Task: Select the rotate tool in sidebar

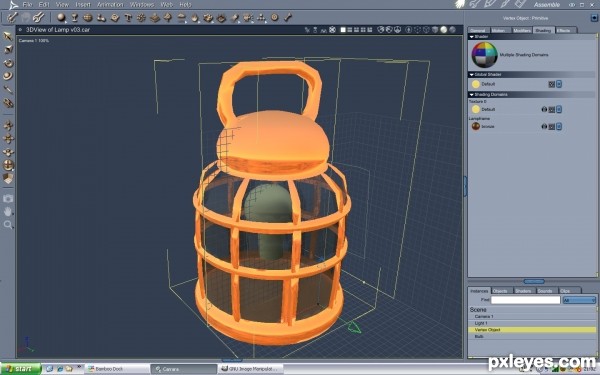Action: (8, 63)
